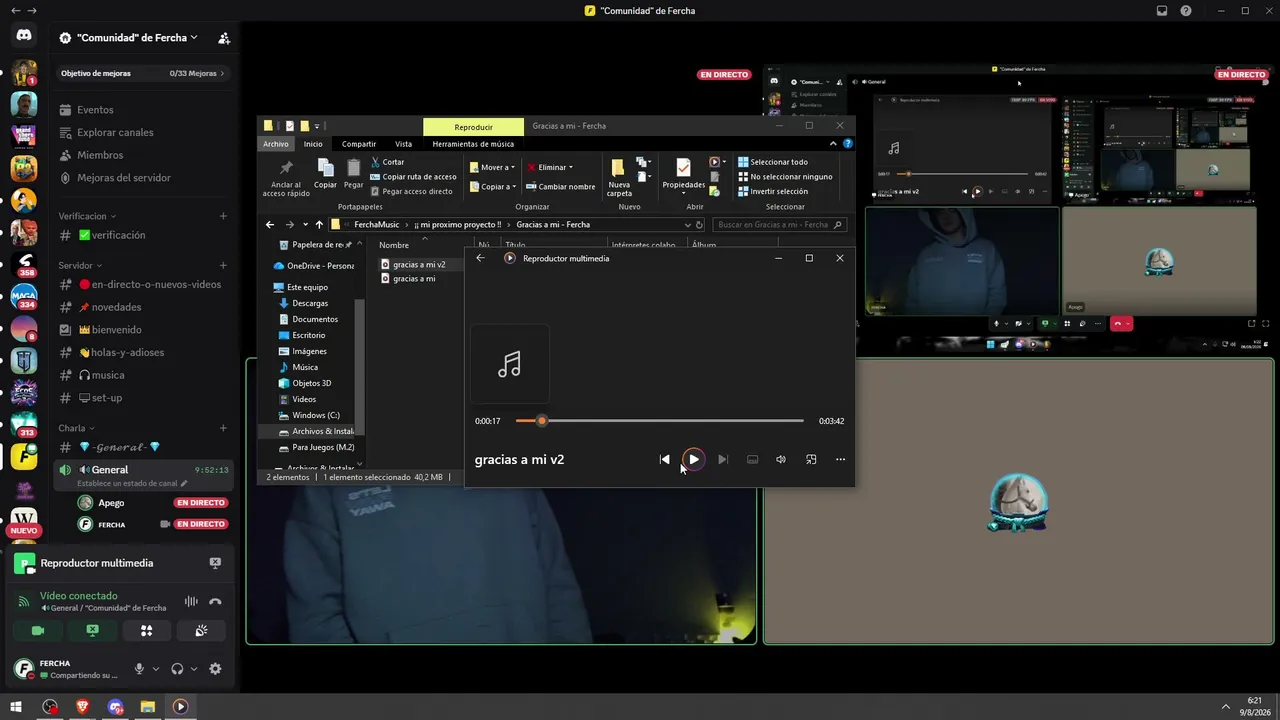
Task: Open the headphone output options arrow
Action: pyautogui.click(x=193, y=669)
